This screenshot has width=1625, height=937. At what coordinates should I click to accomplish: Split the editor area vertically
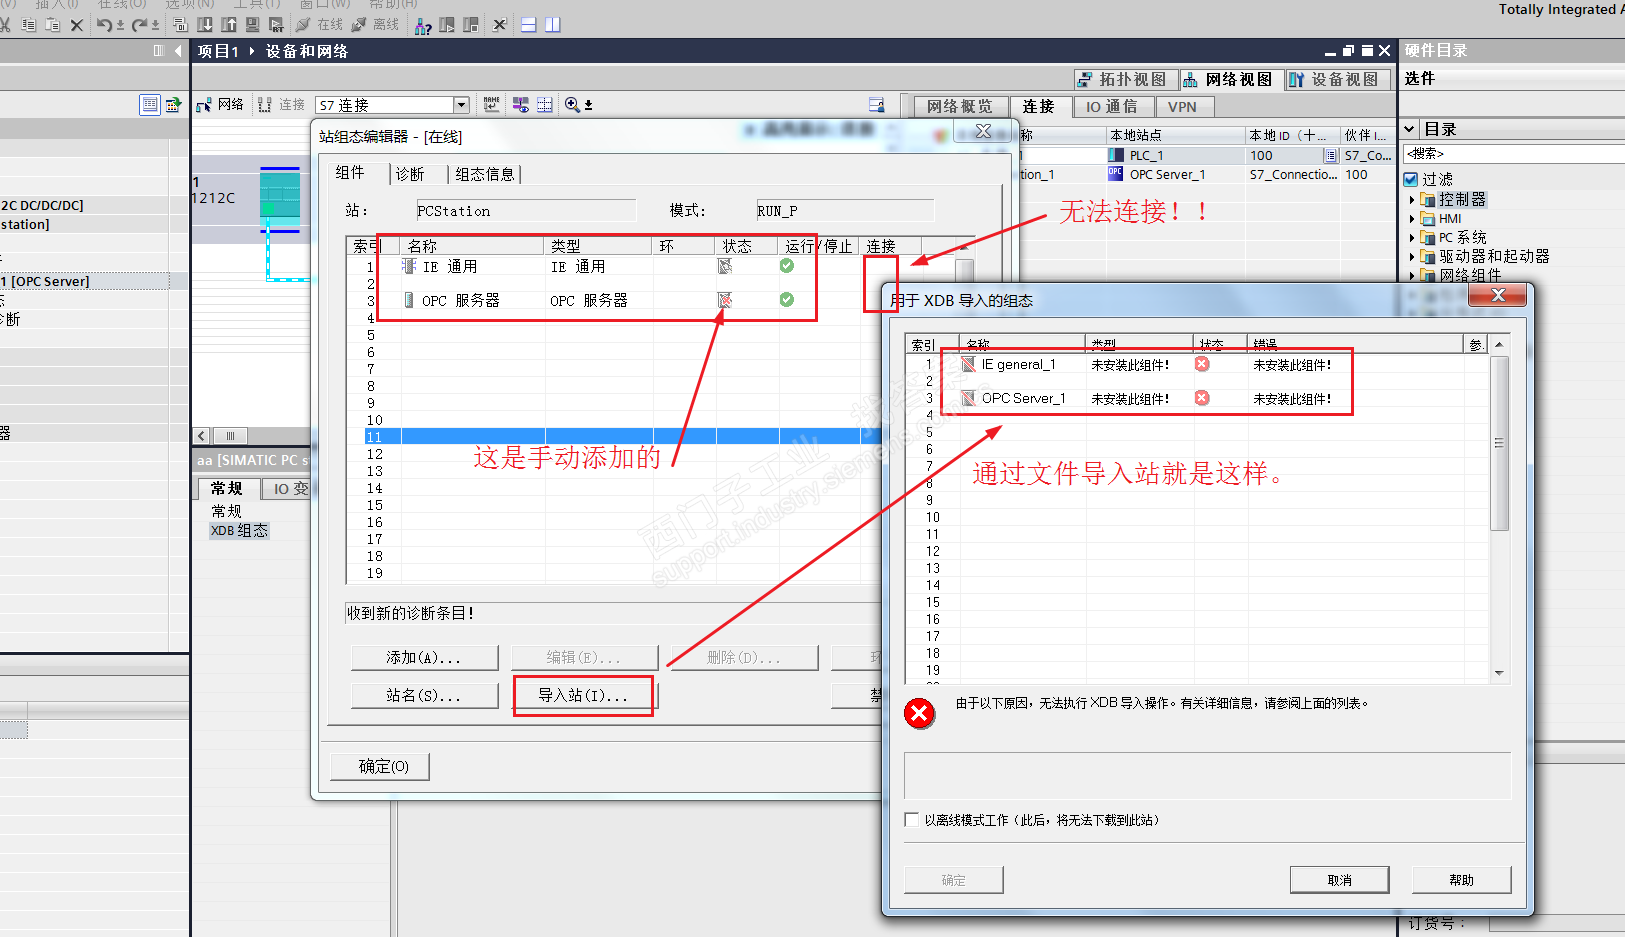(x=553, y=25)
